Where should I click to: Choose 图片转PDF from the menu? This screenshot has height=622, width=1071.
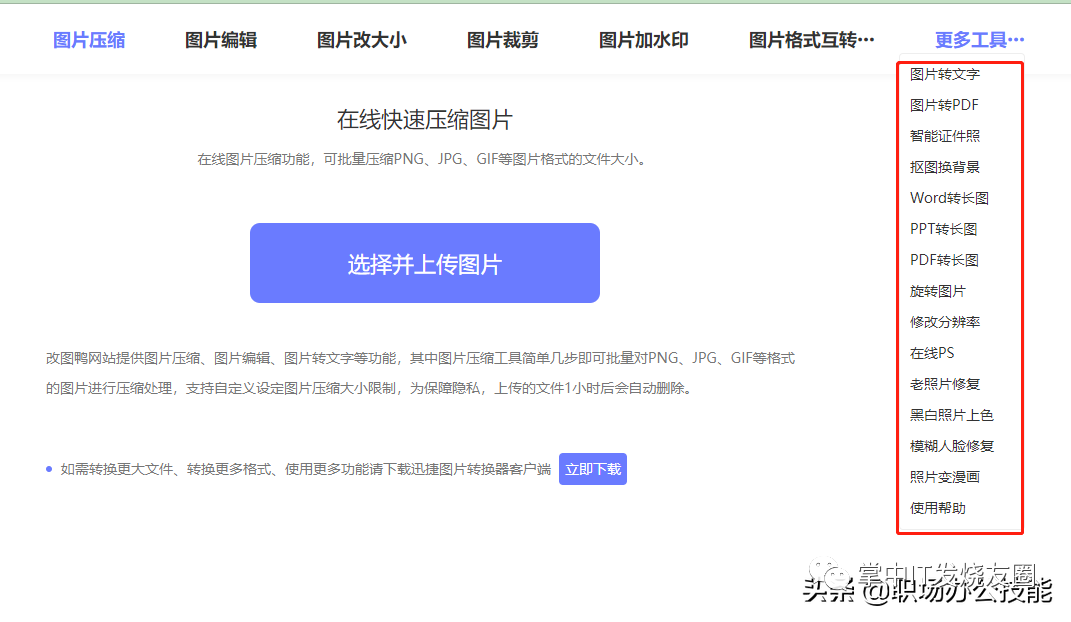coord(944,105)
